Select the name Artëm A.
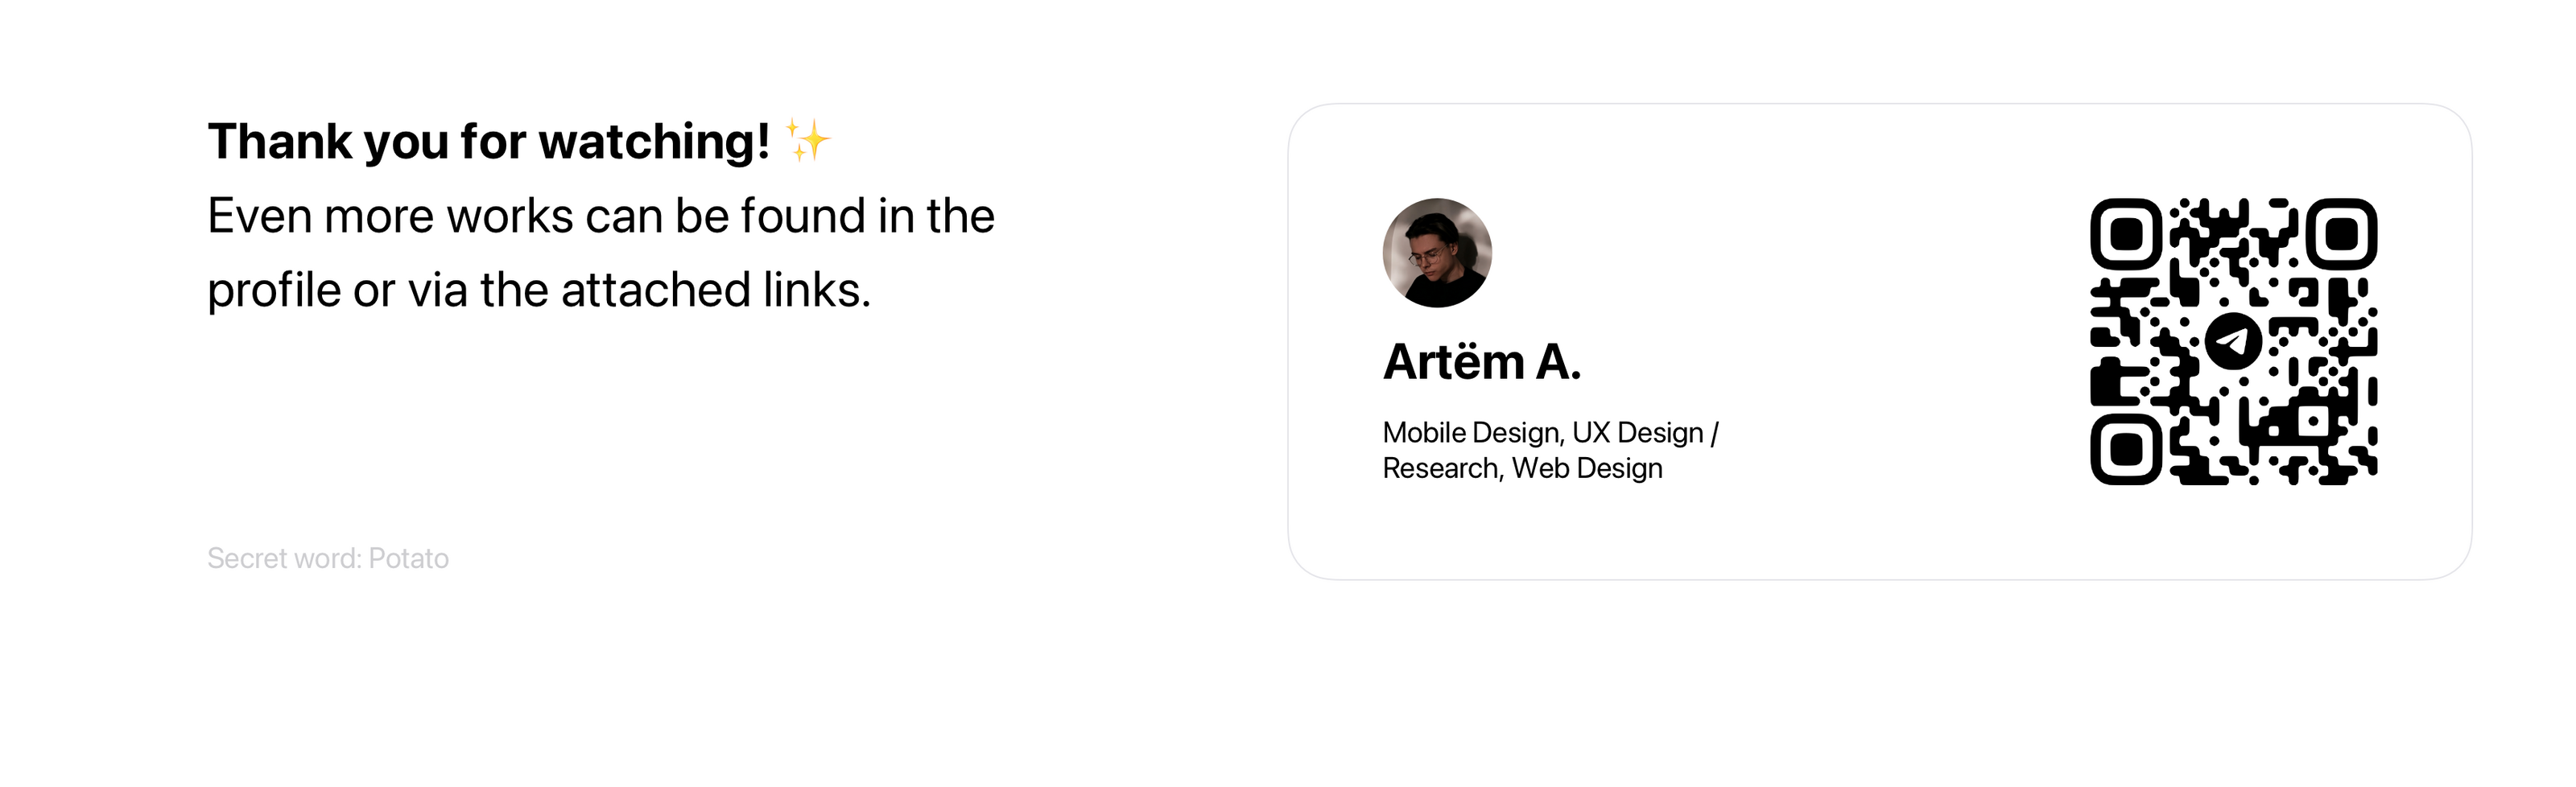The width and height of the screenshot is (2576, 787). coord(1482,362)
